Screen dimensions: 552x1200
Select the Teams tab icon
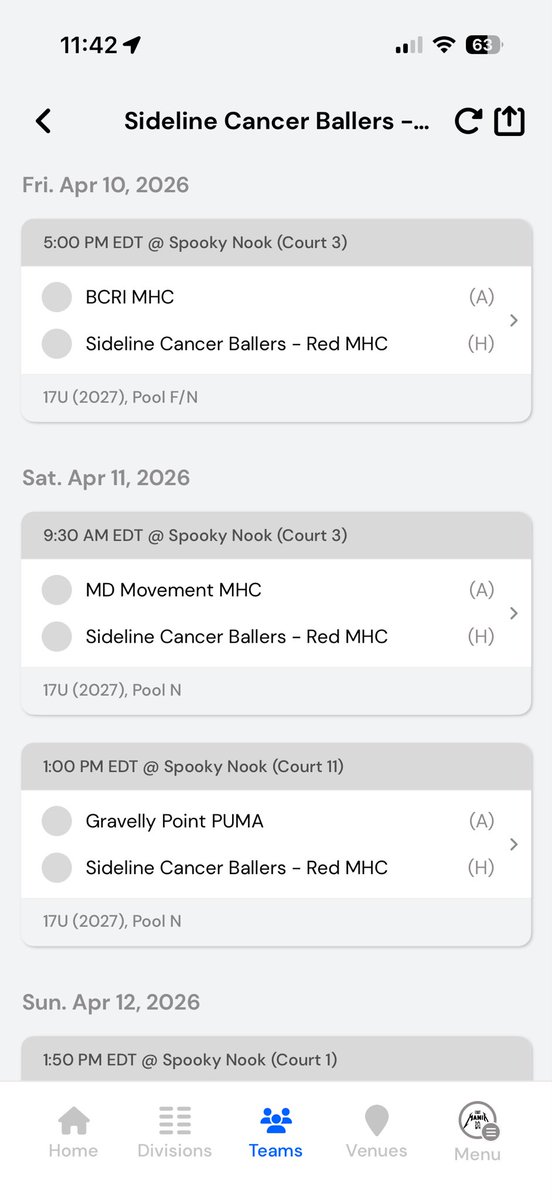(x=276, y=1120)
